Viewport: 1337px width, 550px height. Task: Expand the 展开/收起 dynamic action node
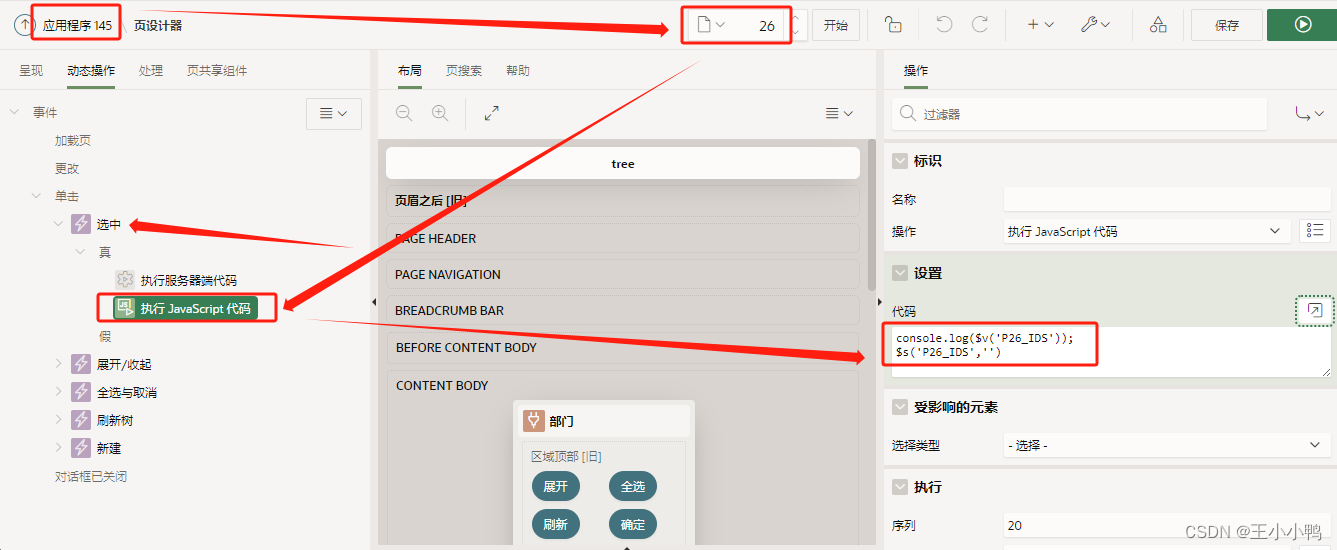(58, 364)
